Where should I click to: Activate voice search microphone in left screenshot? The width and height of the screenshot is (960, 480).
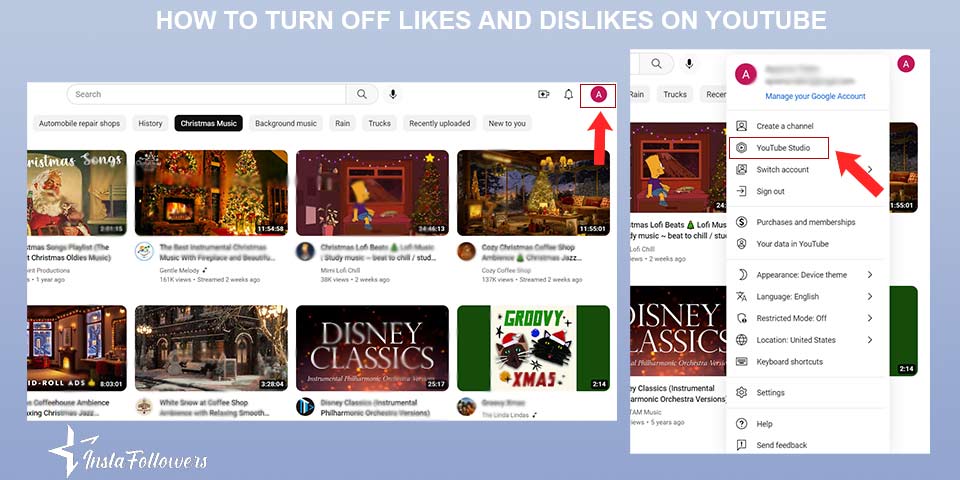click(393, 94)
